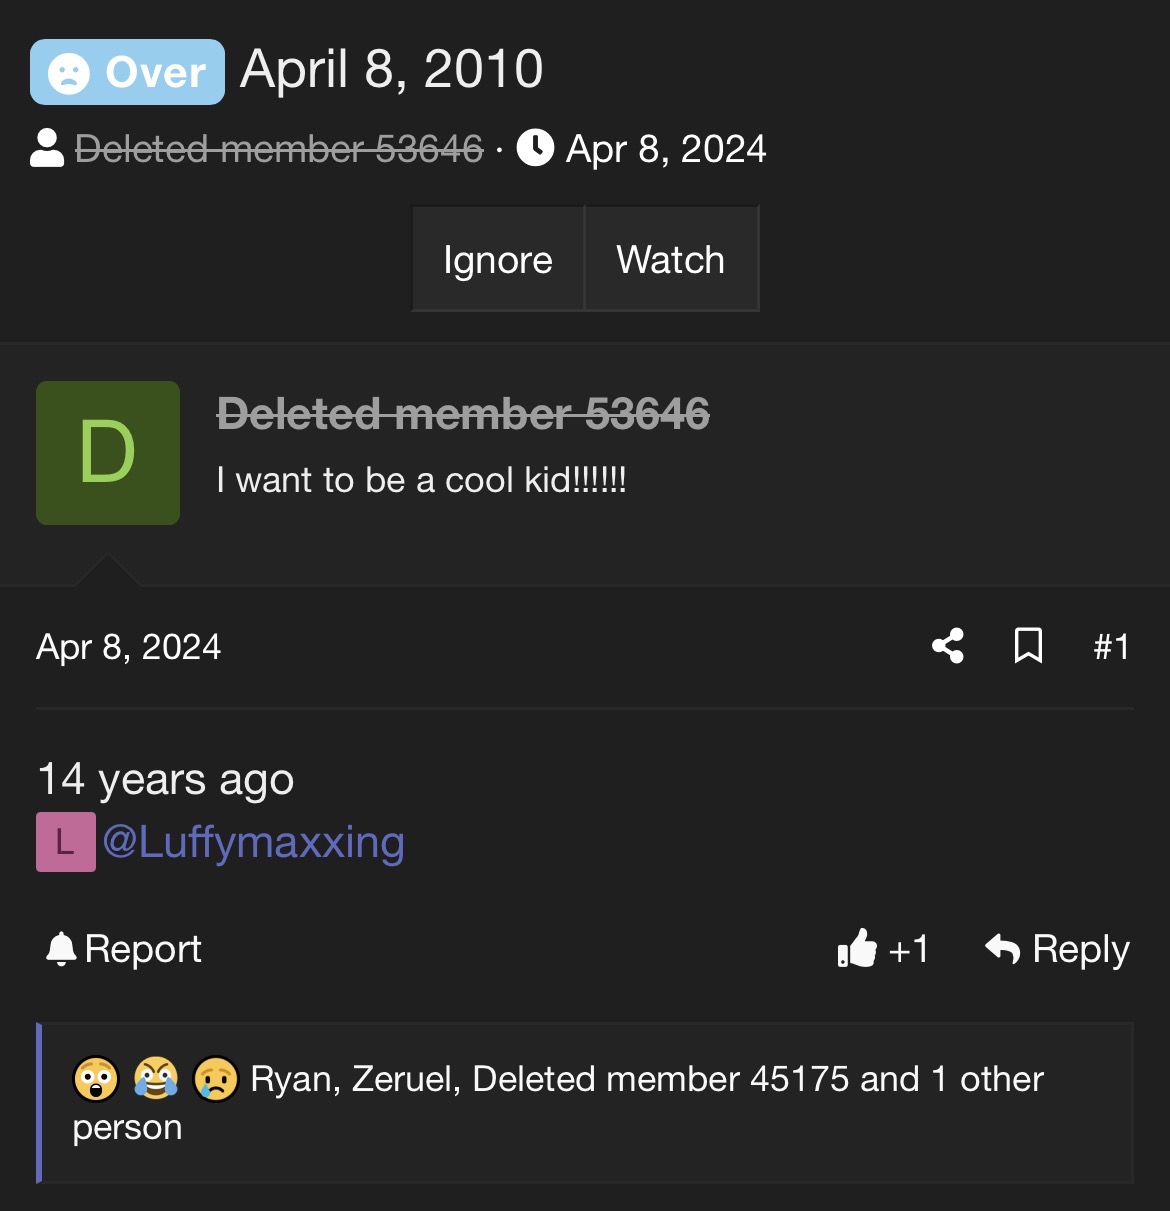Click the clock icon by thread date
Image resolution: width=1170 pixels, height=1211 pixels.
[535, 149]
